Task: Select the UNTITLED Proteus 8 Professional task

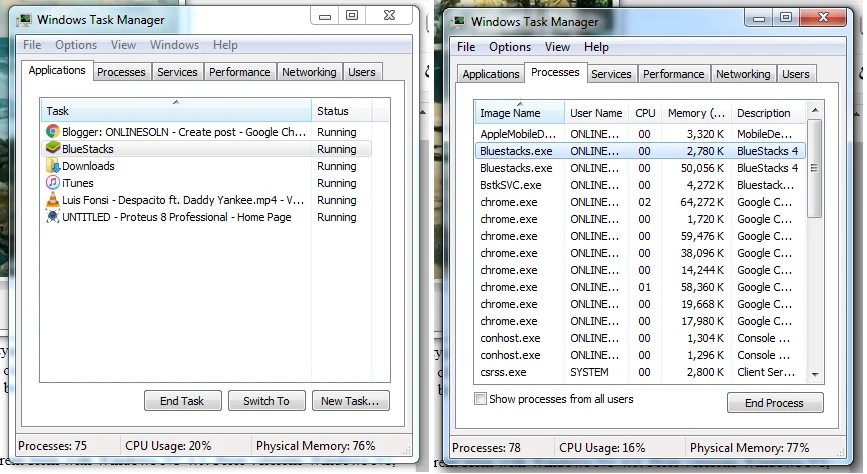Action: pos(206,217)
